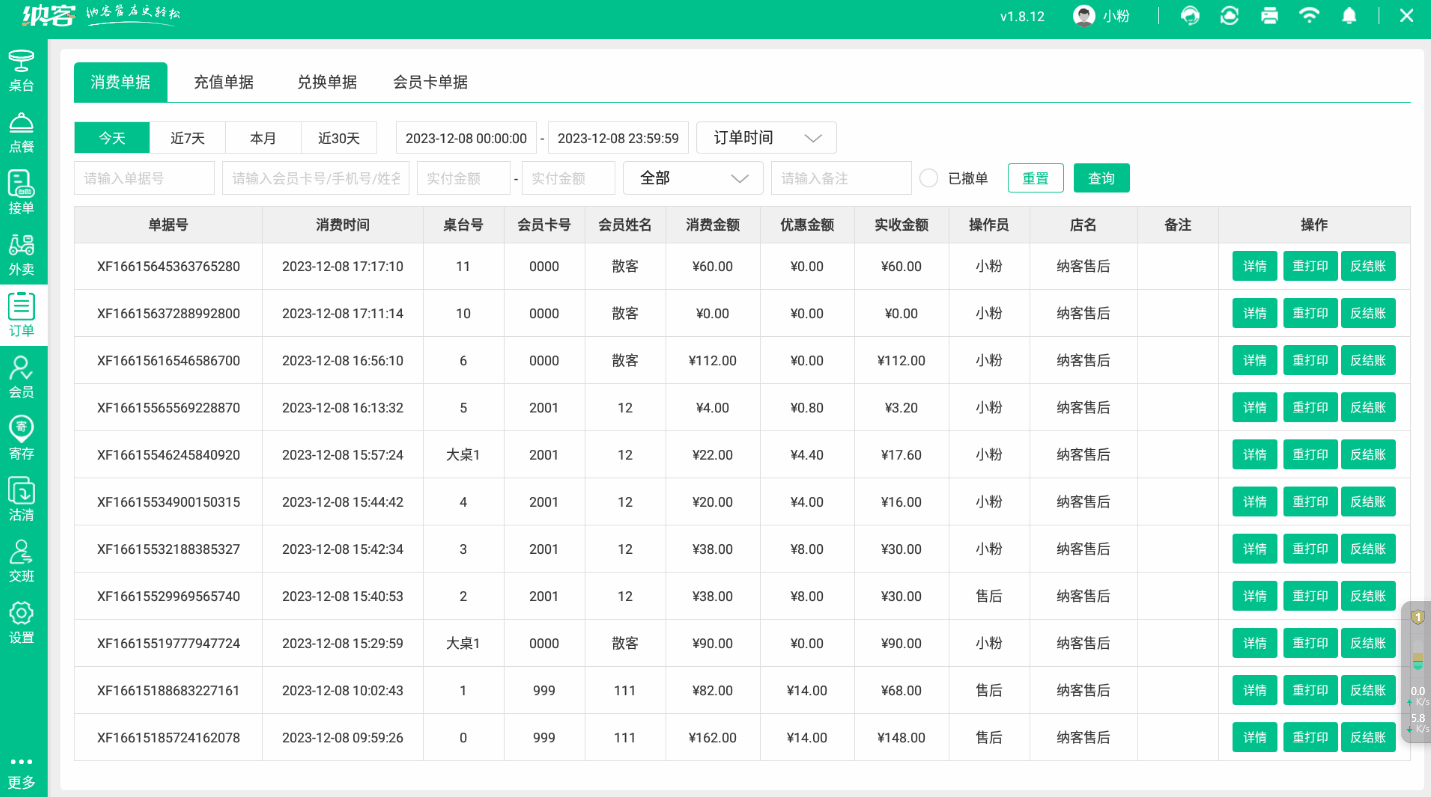Viewport: 1431px width, 797px height.
Task: Click the 查询 search button
Action: (1101, 177)
